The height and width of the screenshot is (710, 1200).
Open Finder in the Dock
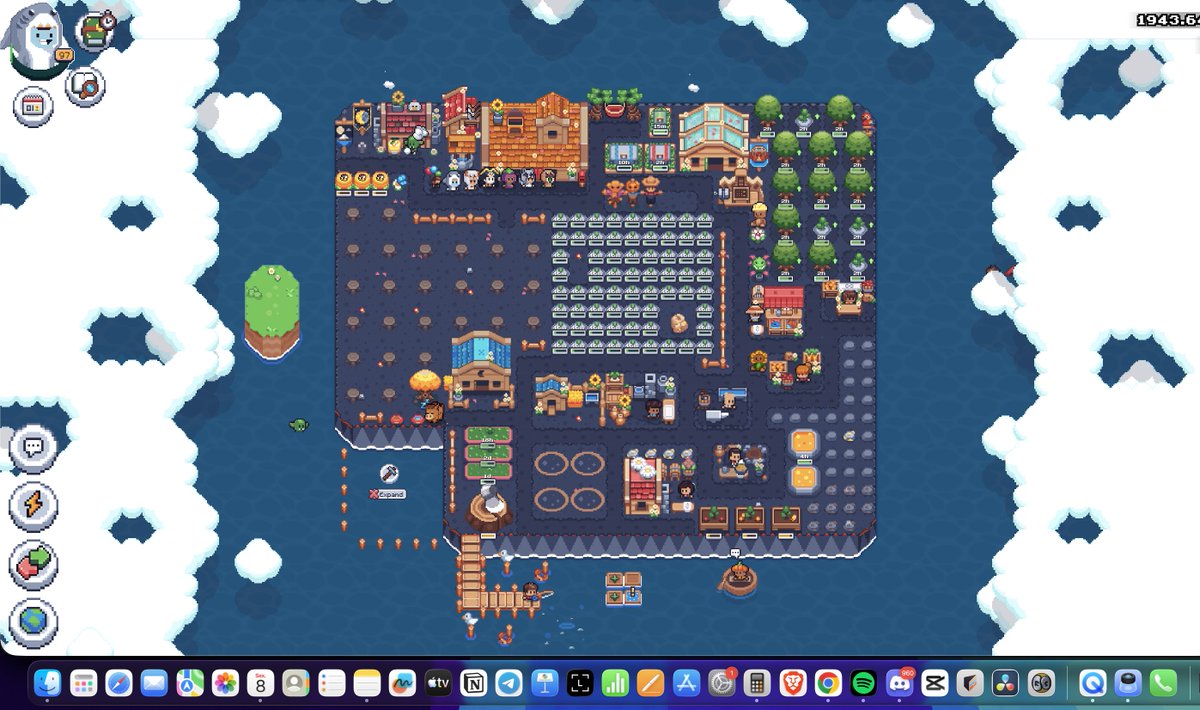point(47,683)
